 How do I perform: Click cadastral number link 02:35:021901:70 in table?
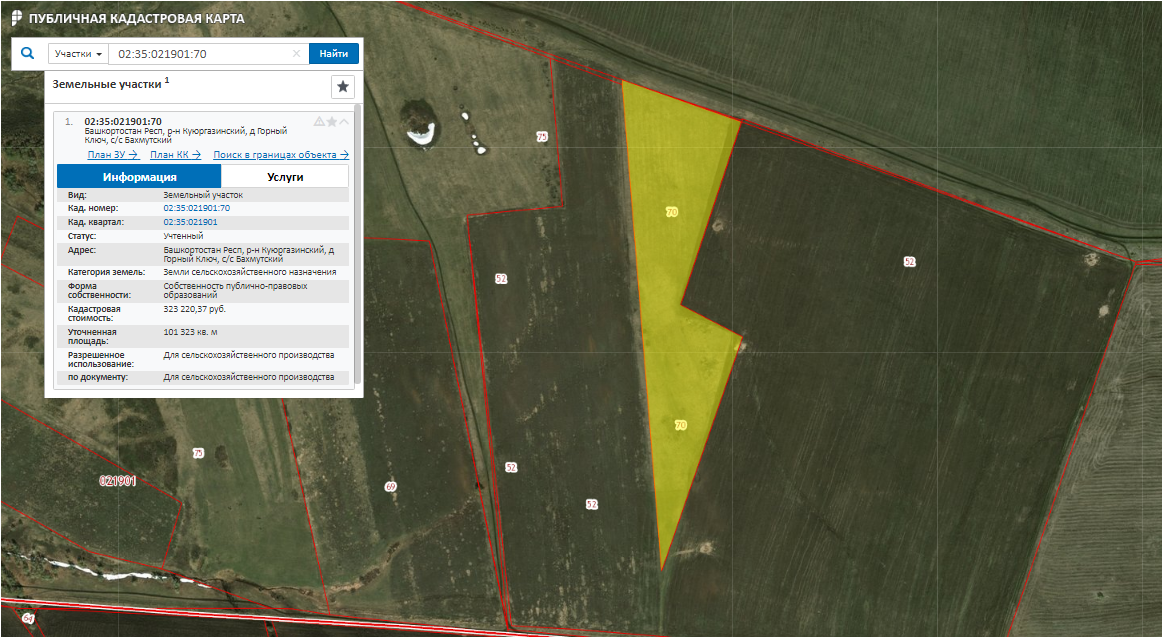click(196, 208)
